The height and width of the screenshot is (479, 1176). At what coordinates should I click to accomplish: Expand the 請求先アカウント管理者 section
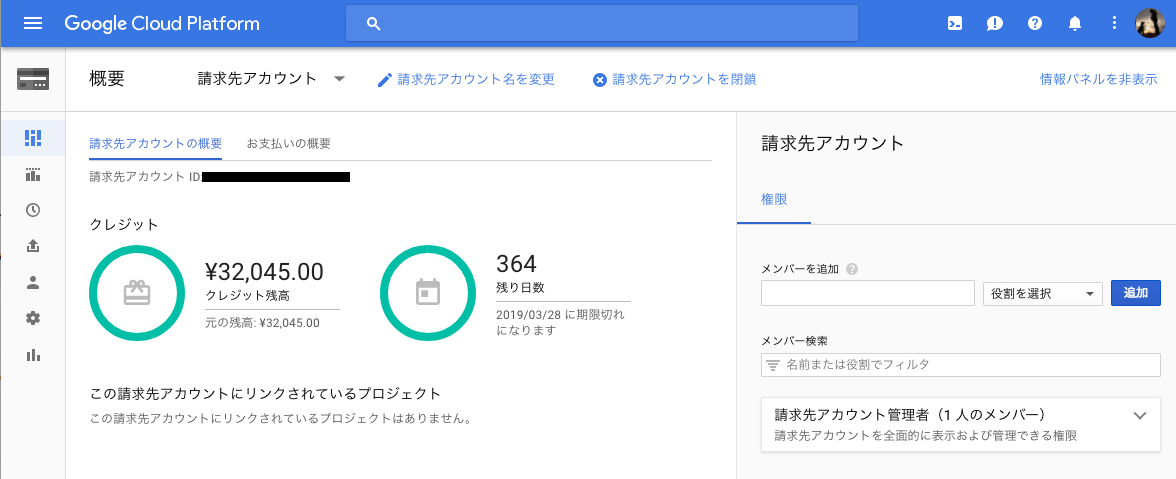[1140, 416]
